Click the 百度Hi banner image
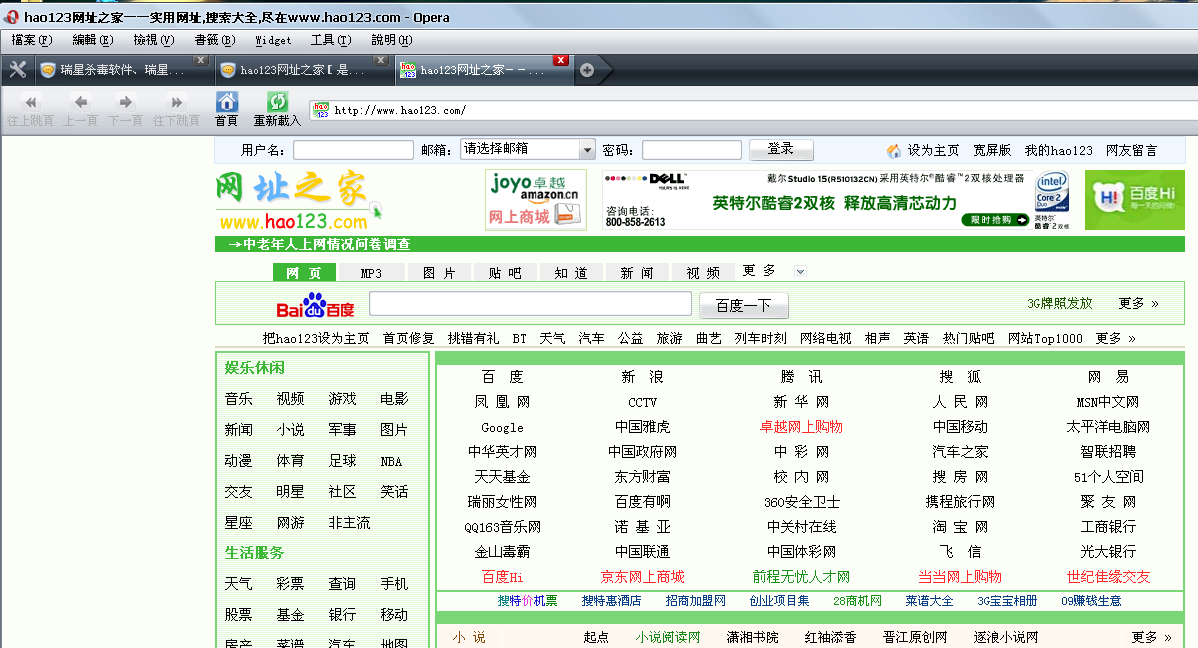Image resolution: width=1198 pixels, height=648 pixels. [1134, 200]
